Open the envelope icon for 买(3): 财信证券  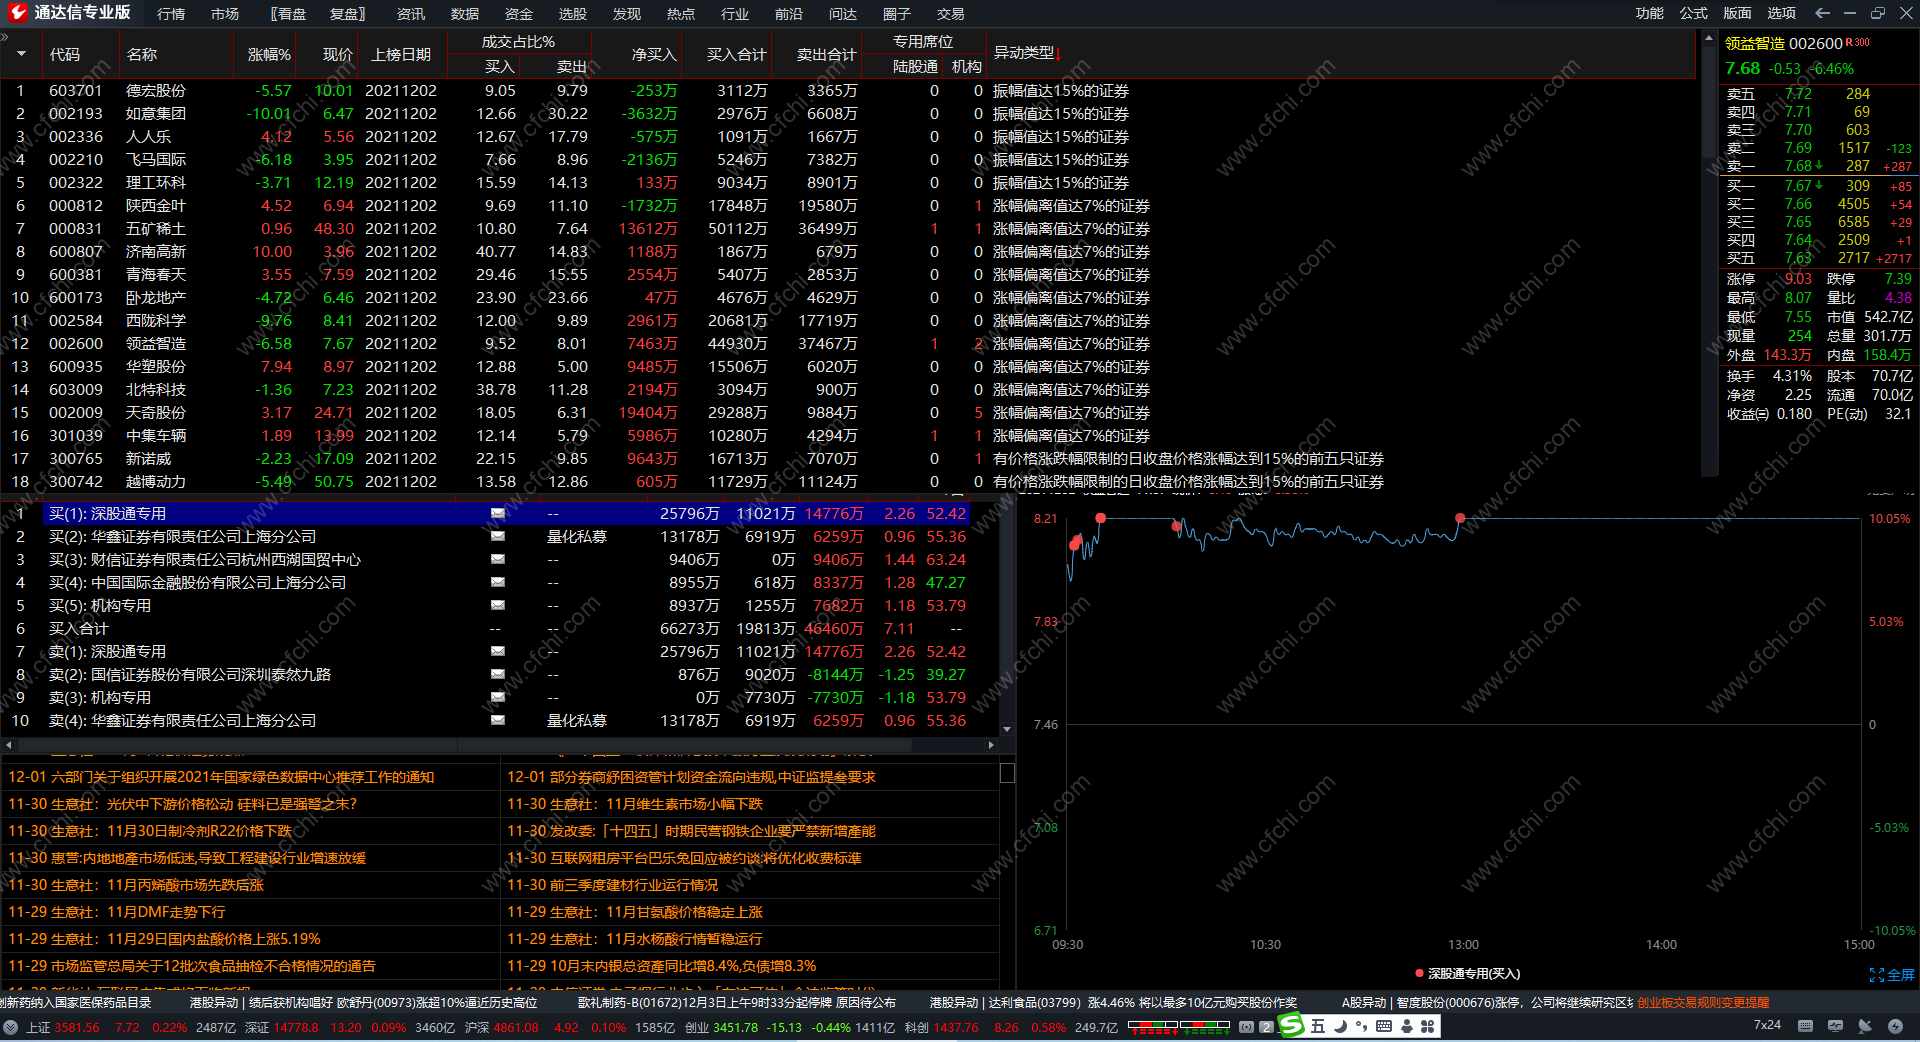click(497, 559)
